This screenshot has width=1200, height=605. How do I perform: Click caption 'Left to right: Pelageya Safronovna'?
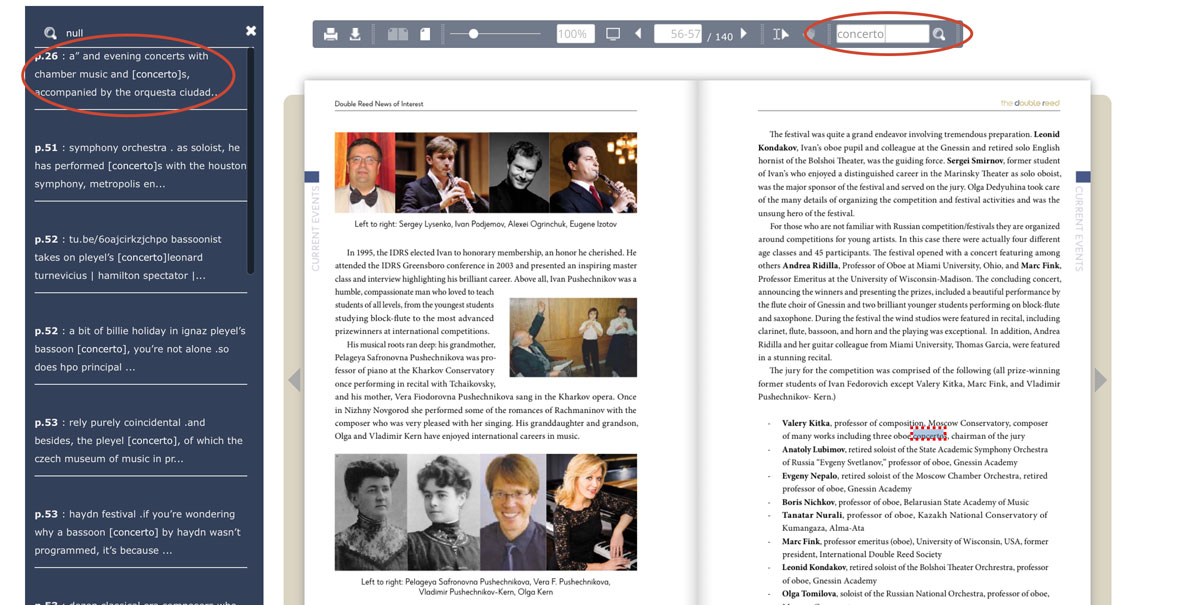(486, 586)
